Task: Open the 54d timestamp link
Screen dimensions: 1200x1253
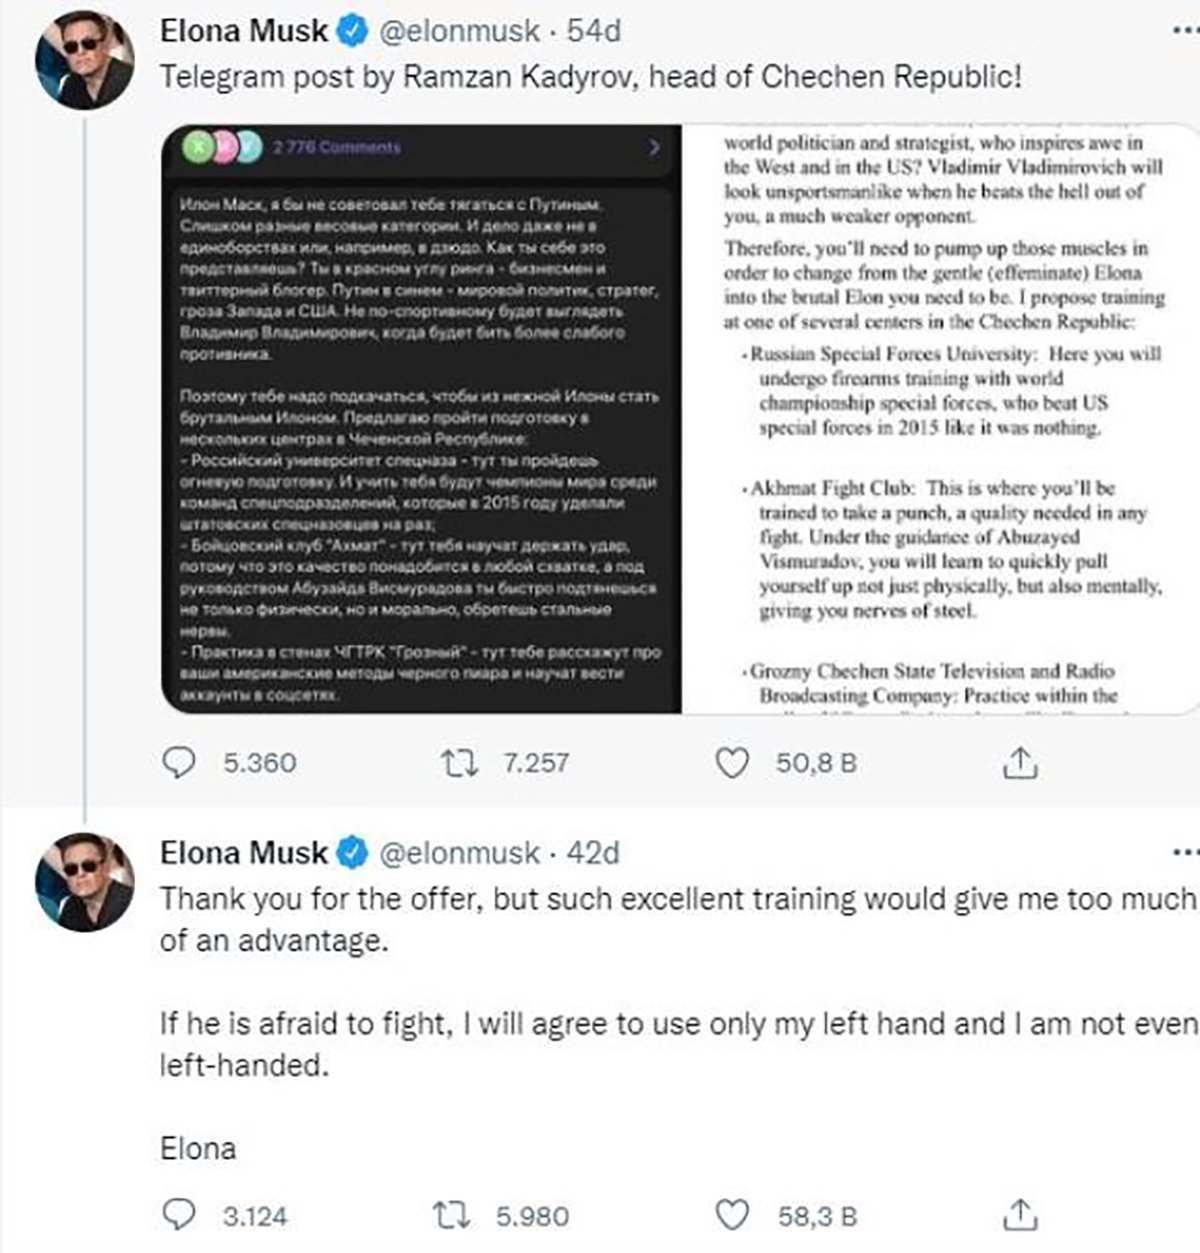Action: coord(594,32)
